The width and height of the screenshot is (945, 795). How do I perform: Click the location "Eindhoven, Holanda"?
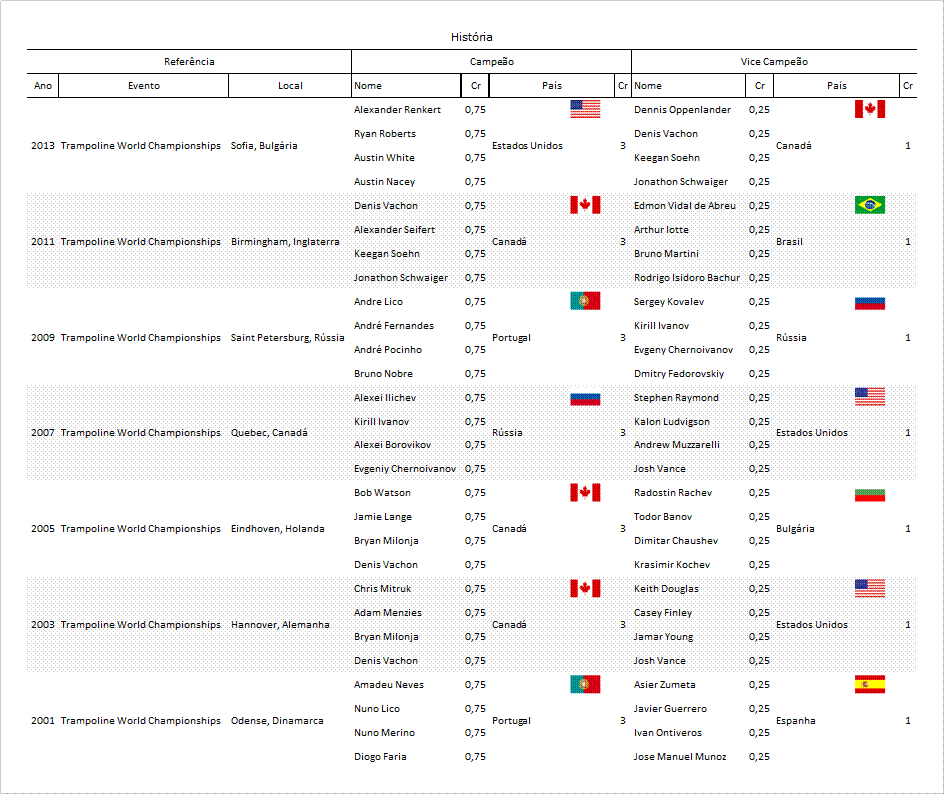tap(278, 528)
